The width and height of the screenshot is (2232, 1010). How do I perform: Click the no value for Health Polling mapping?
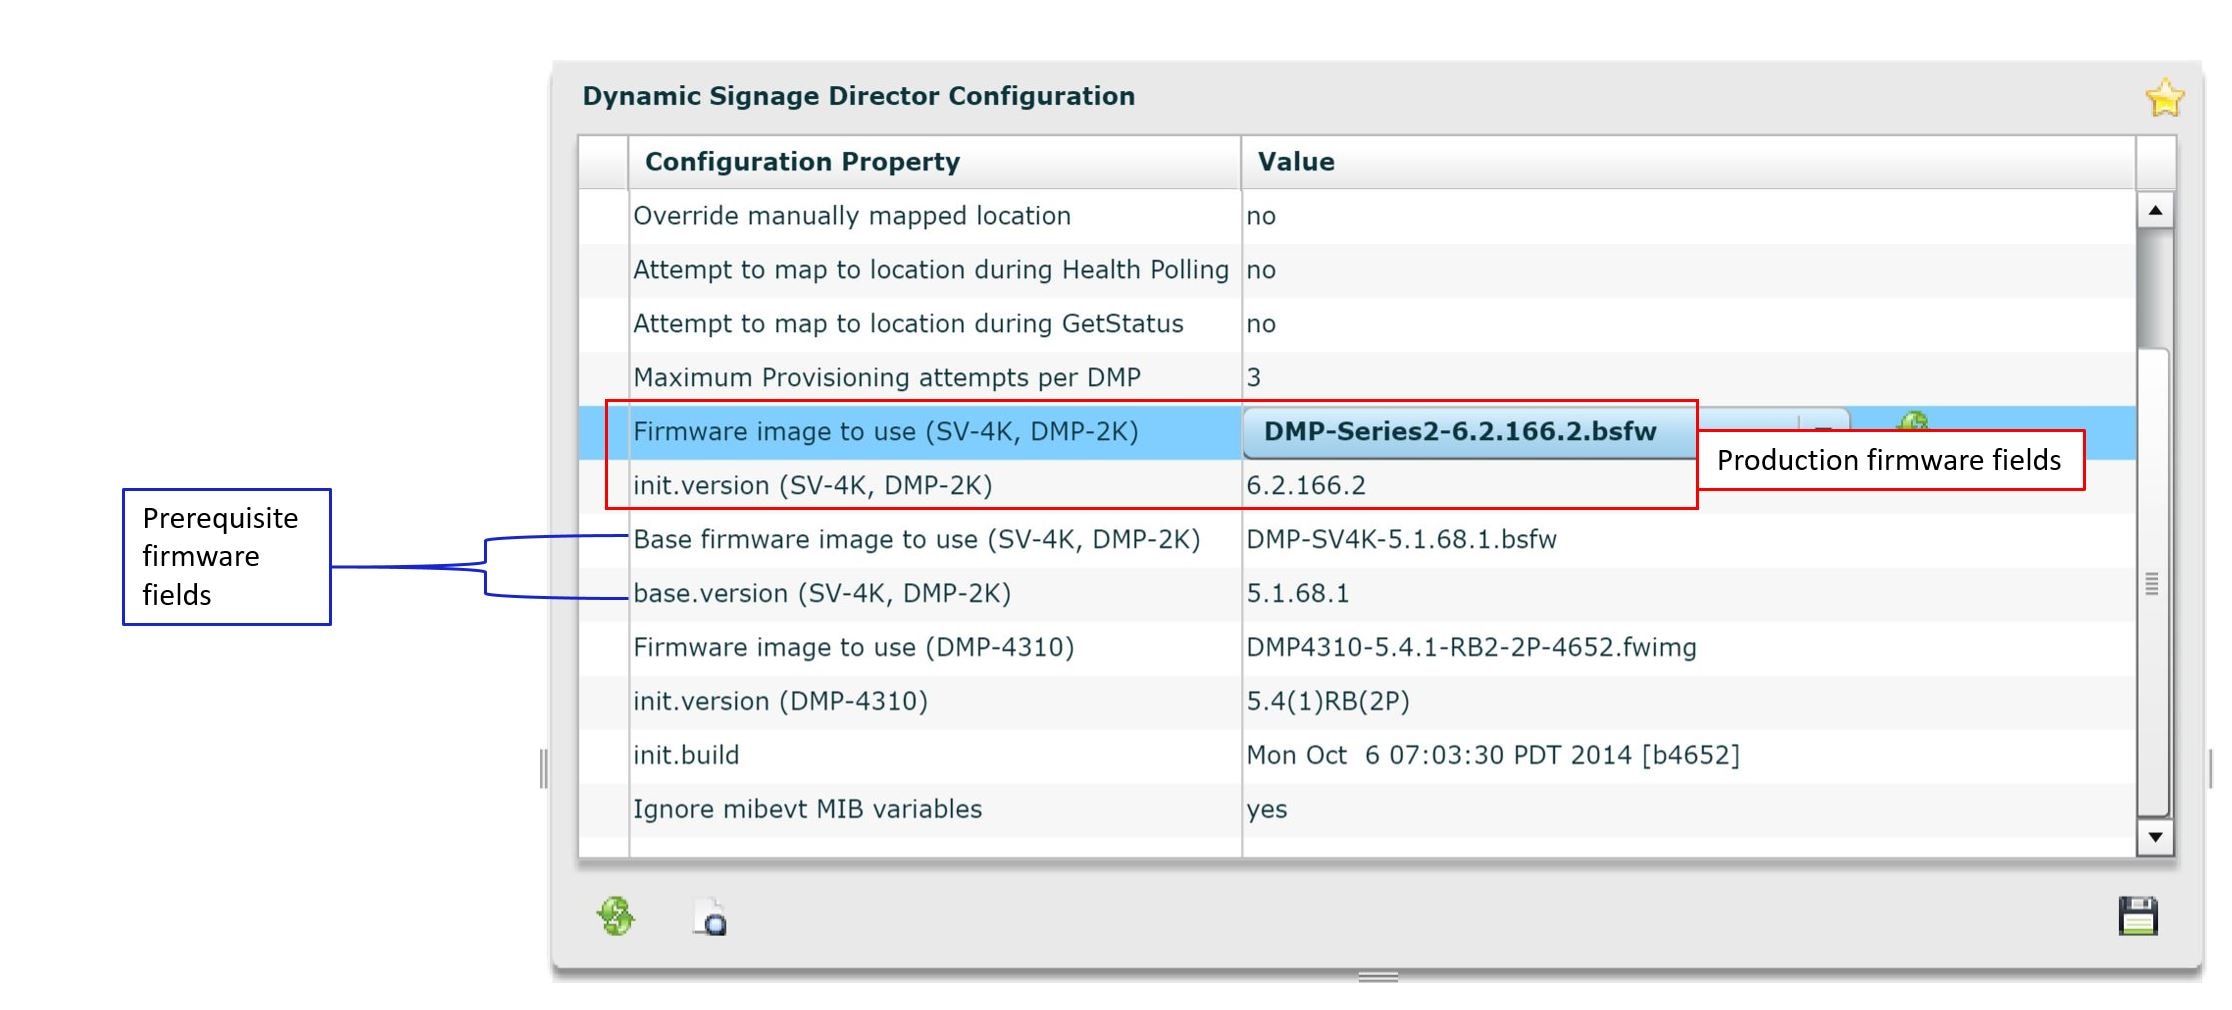(x=1260, y=270)
